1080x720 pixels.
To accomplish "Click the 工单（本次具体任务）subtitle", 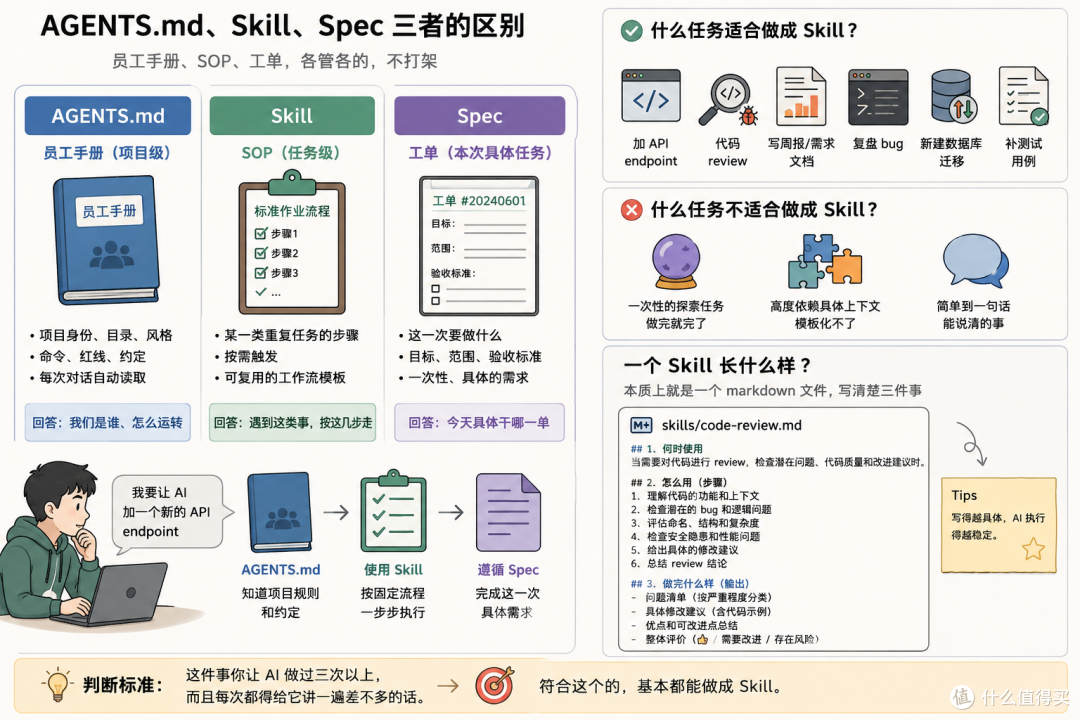I will point(481,152).
